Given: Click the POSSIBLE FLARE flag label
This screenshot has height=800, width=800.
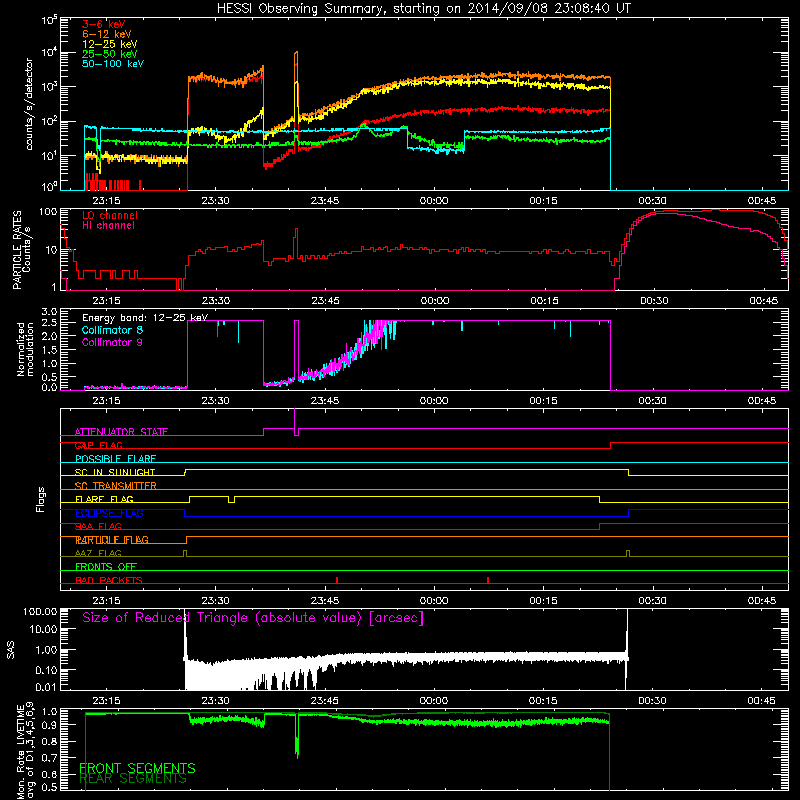Looking at the screenshot, I should pos(115,459).
